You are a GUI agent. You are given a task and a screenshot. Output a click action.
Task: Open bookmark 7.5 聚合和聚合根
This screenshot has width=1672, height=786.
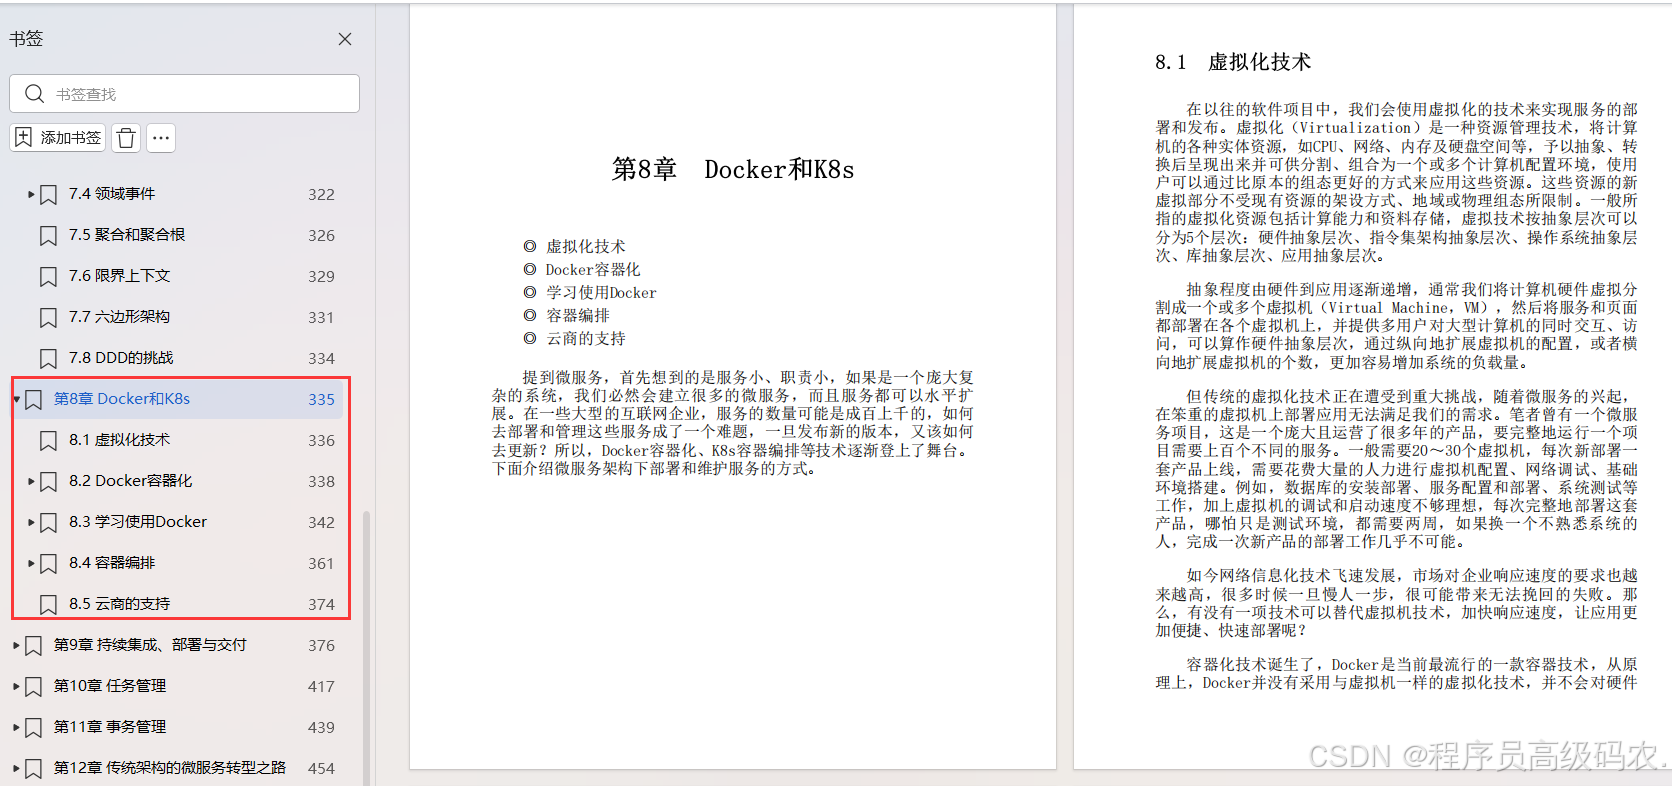[127, 235]
